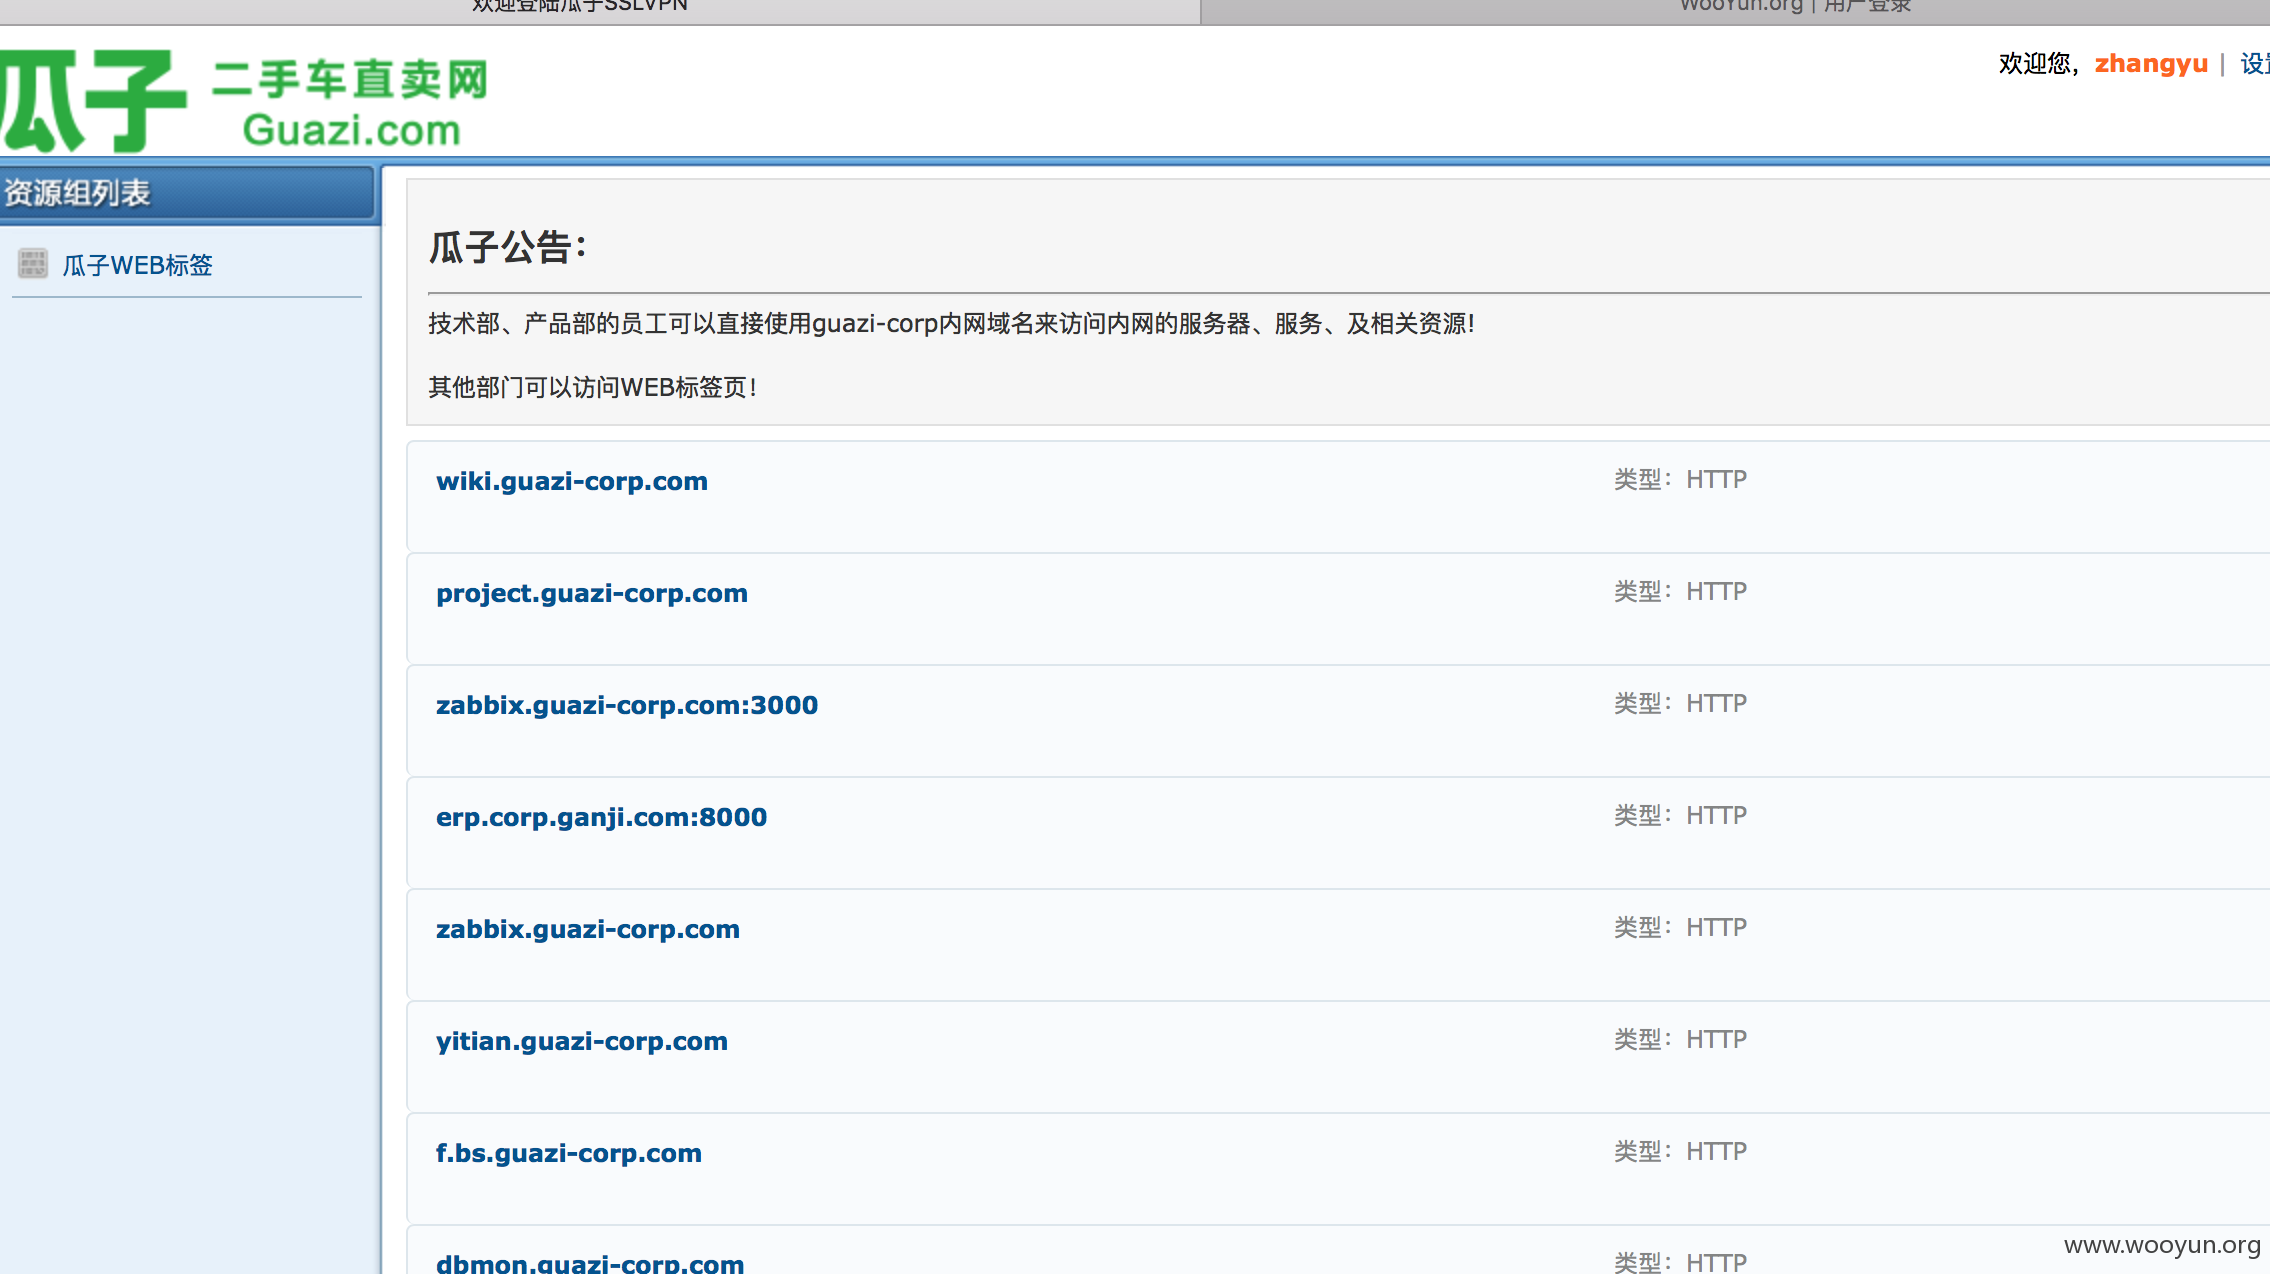Open erp.corp.ganji.com:8000 resource

601,817
